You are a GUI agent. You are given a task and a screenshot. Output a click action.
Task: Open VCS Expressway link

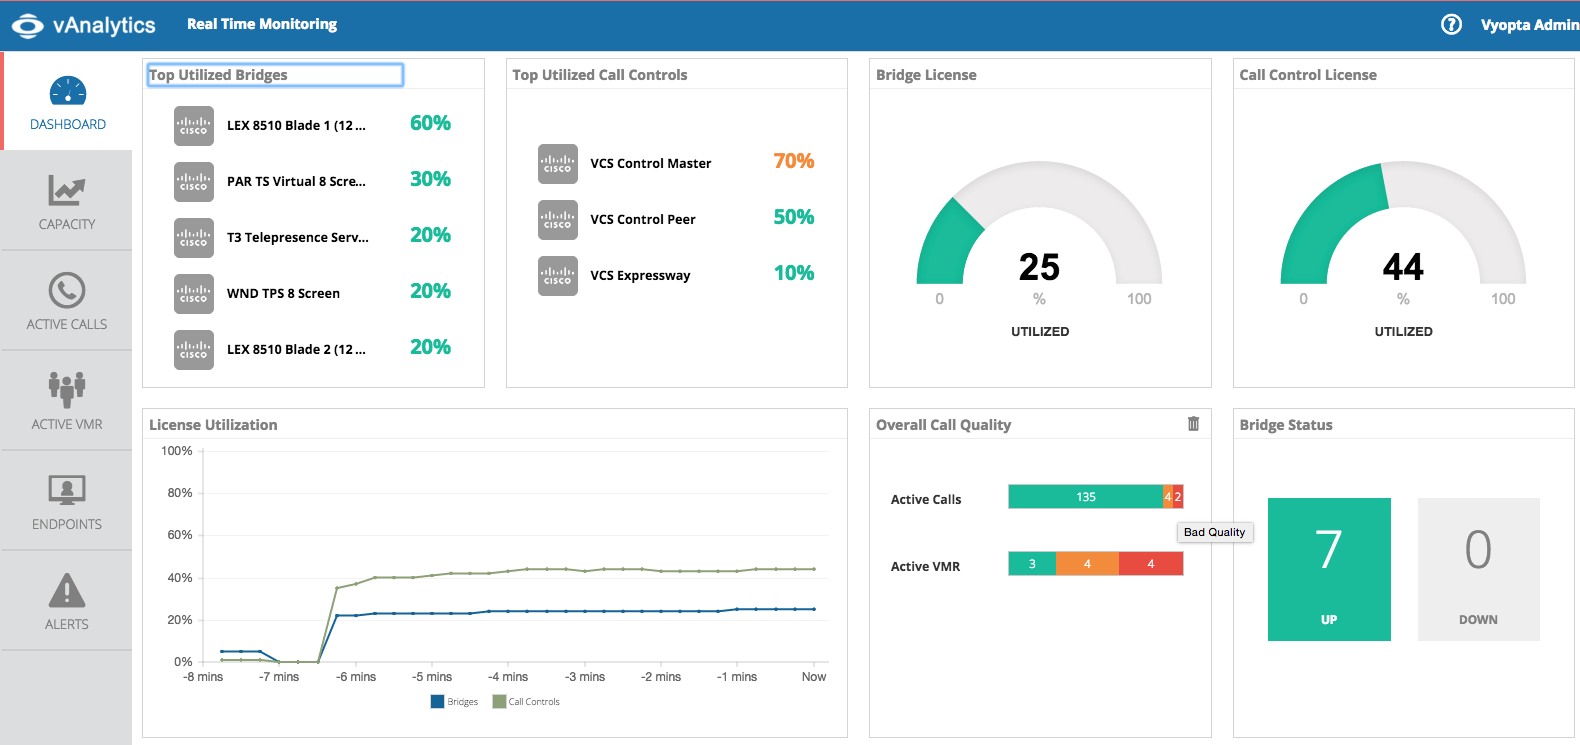click(640, 275)
